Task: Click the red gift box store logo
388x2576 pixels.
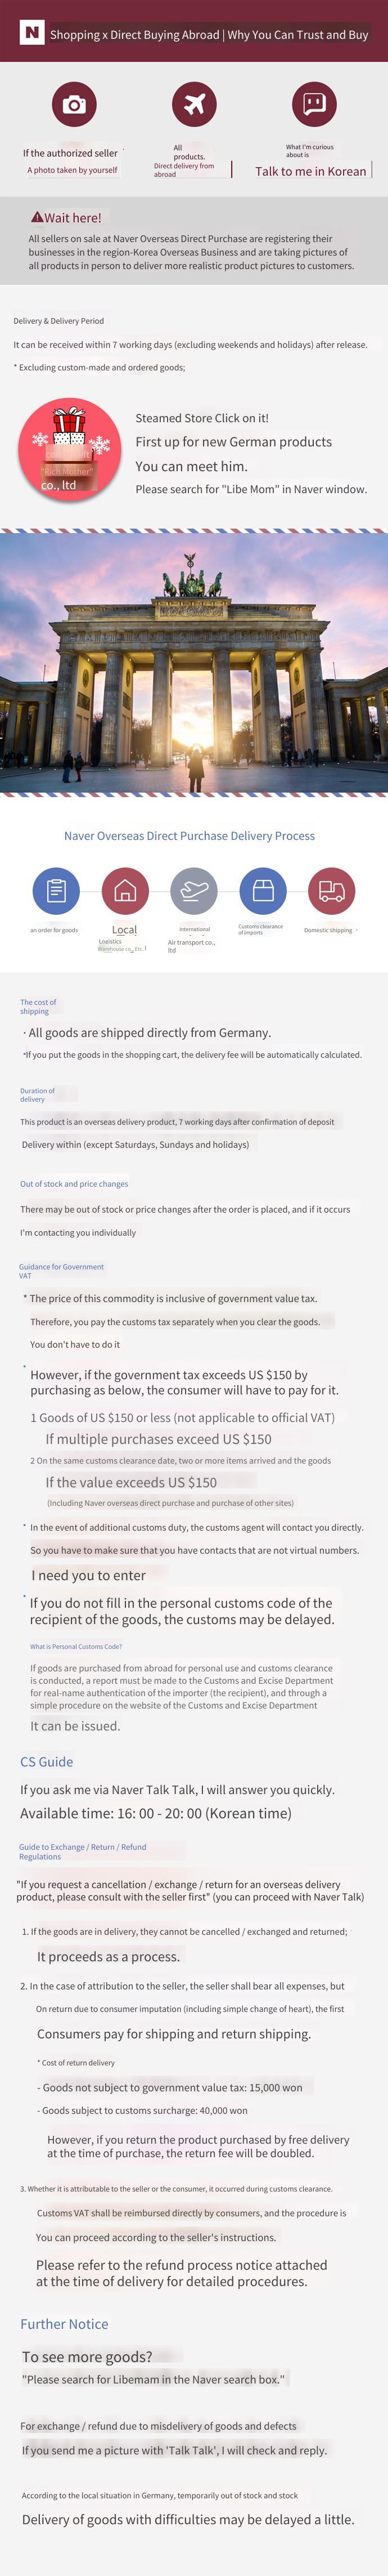Action: click(70, 450)
